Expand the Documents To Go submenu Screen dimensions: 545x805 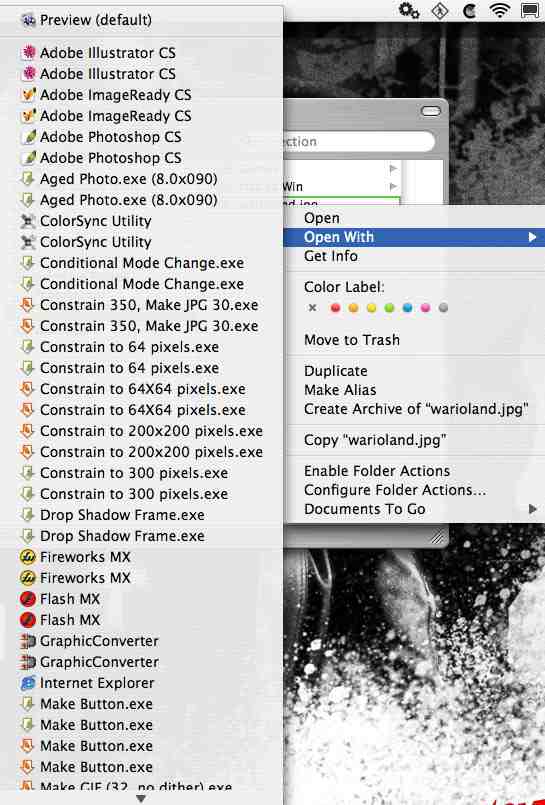coord(532,509)
